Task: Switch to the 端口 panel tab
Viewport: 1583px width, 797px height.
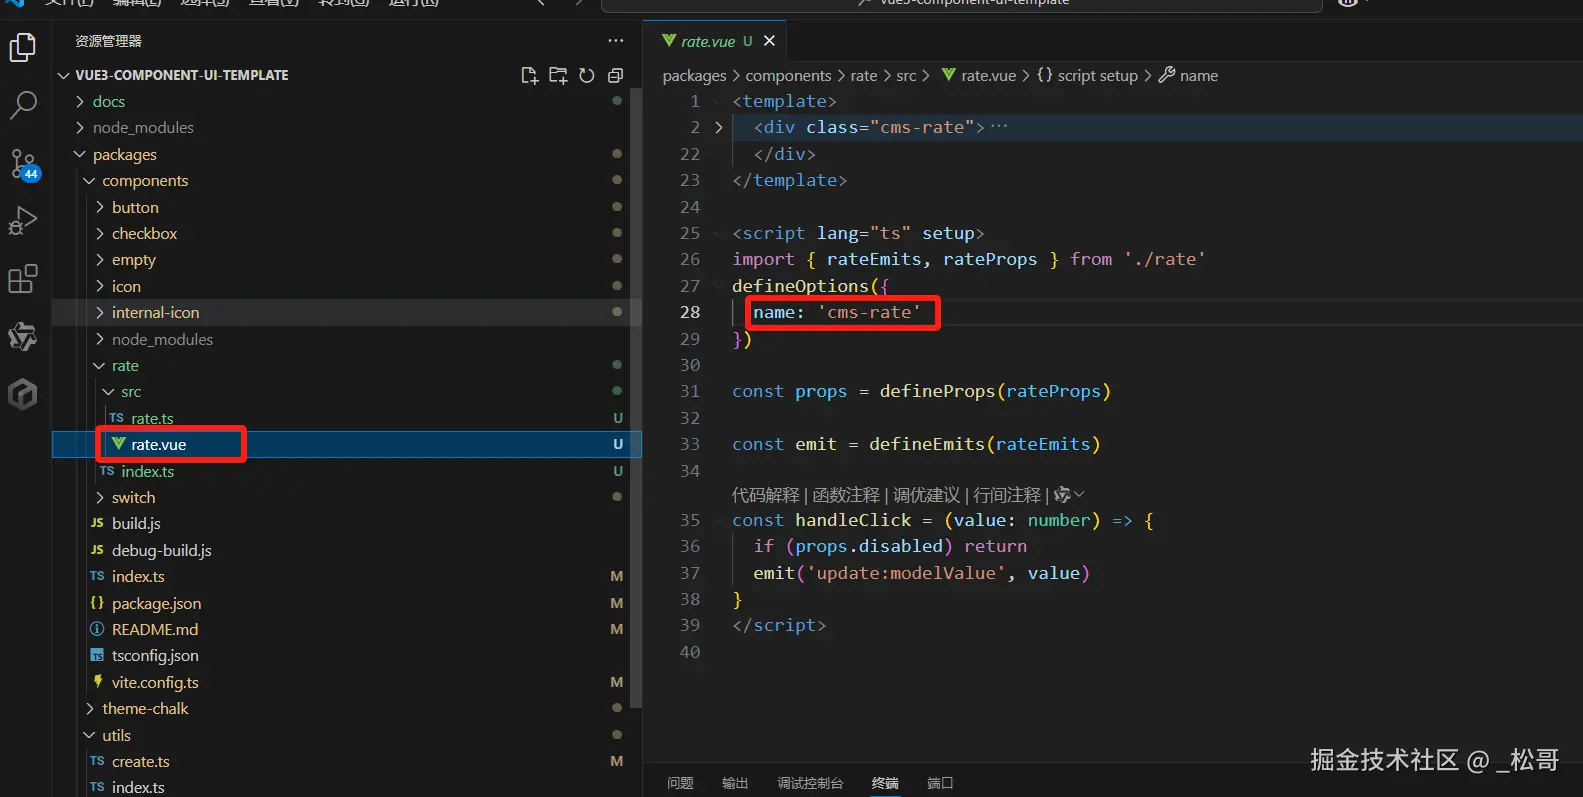Action: tap(940, 783)
